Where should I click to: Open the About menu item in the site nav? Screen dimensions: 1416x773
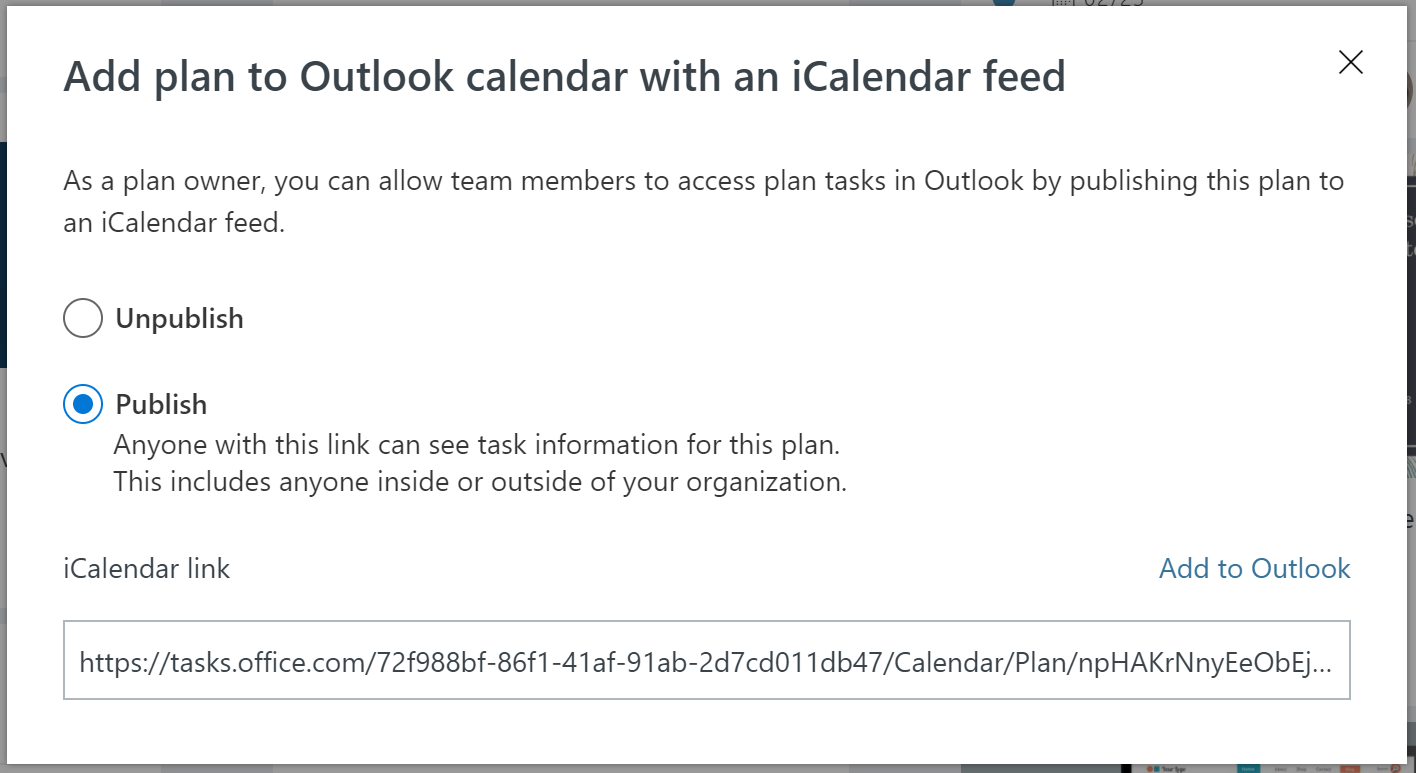(1281, 768)
